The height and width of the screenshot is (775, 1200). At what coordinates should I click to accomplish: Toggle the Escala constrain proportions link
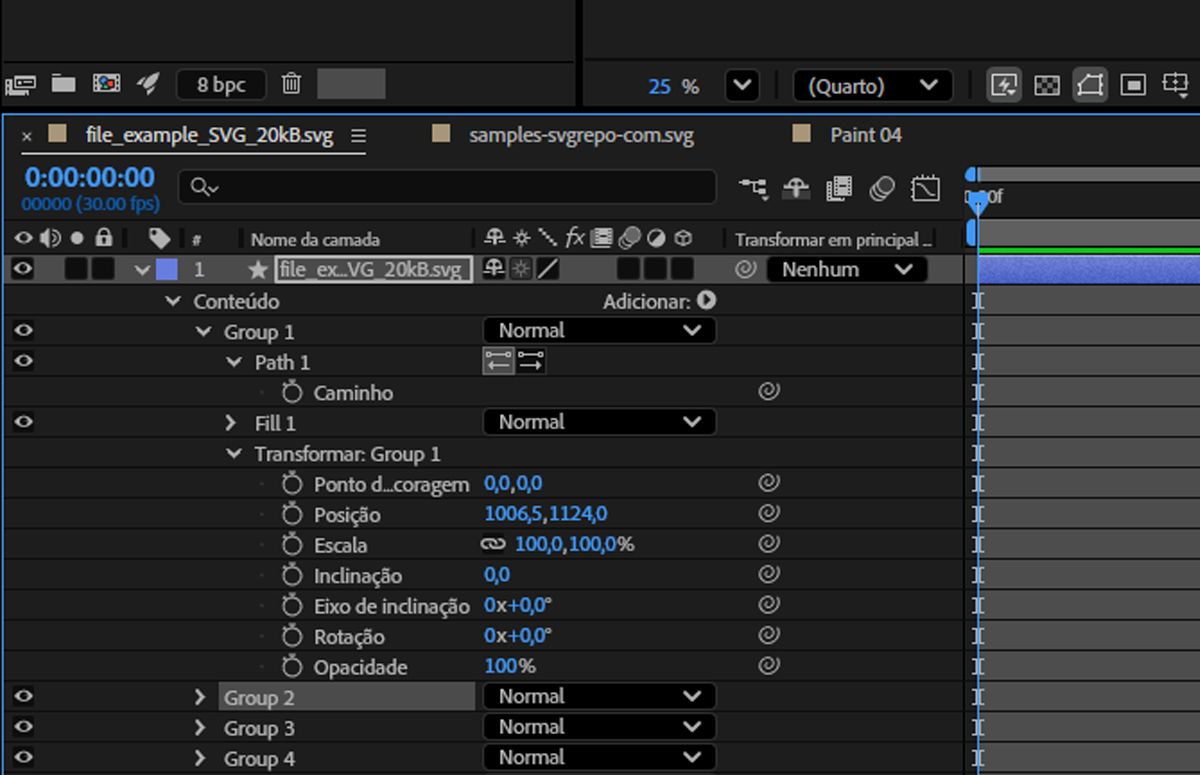click(x=493, y=544)
